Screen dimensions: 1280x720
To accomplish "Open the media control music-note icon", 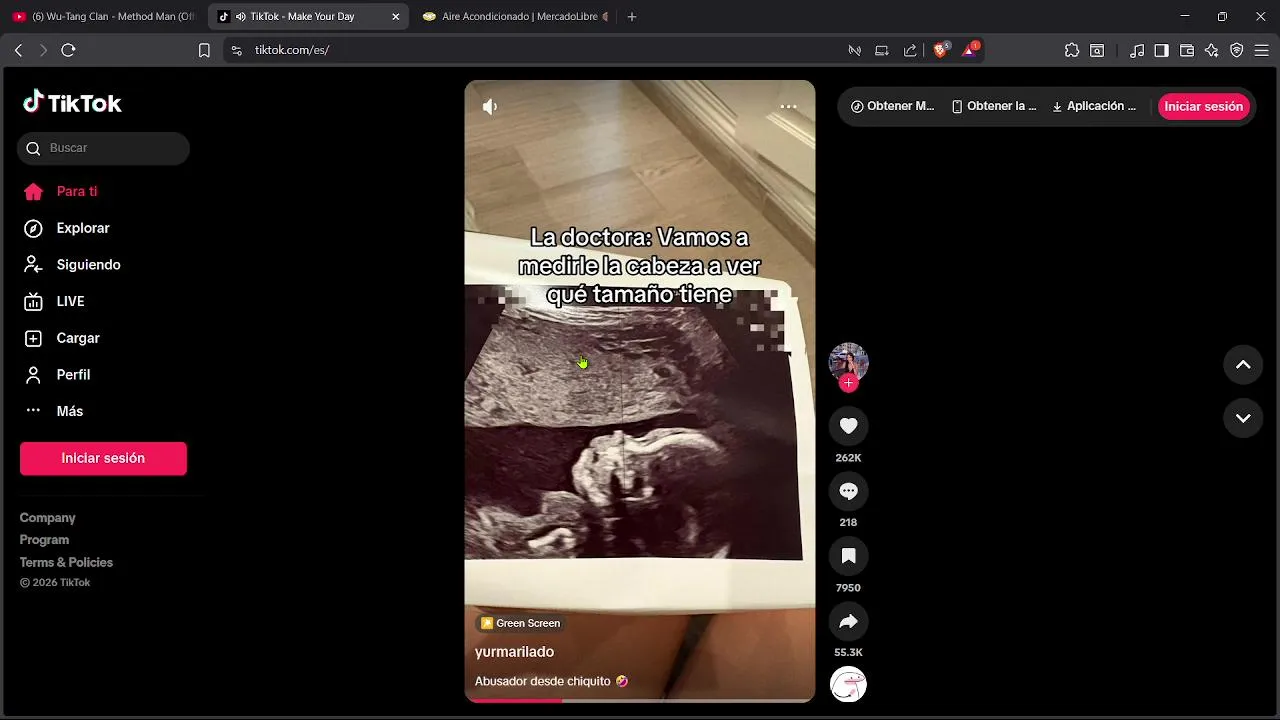I will 1137,50.
